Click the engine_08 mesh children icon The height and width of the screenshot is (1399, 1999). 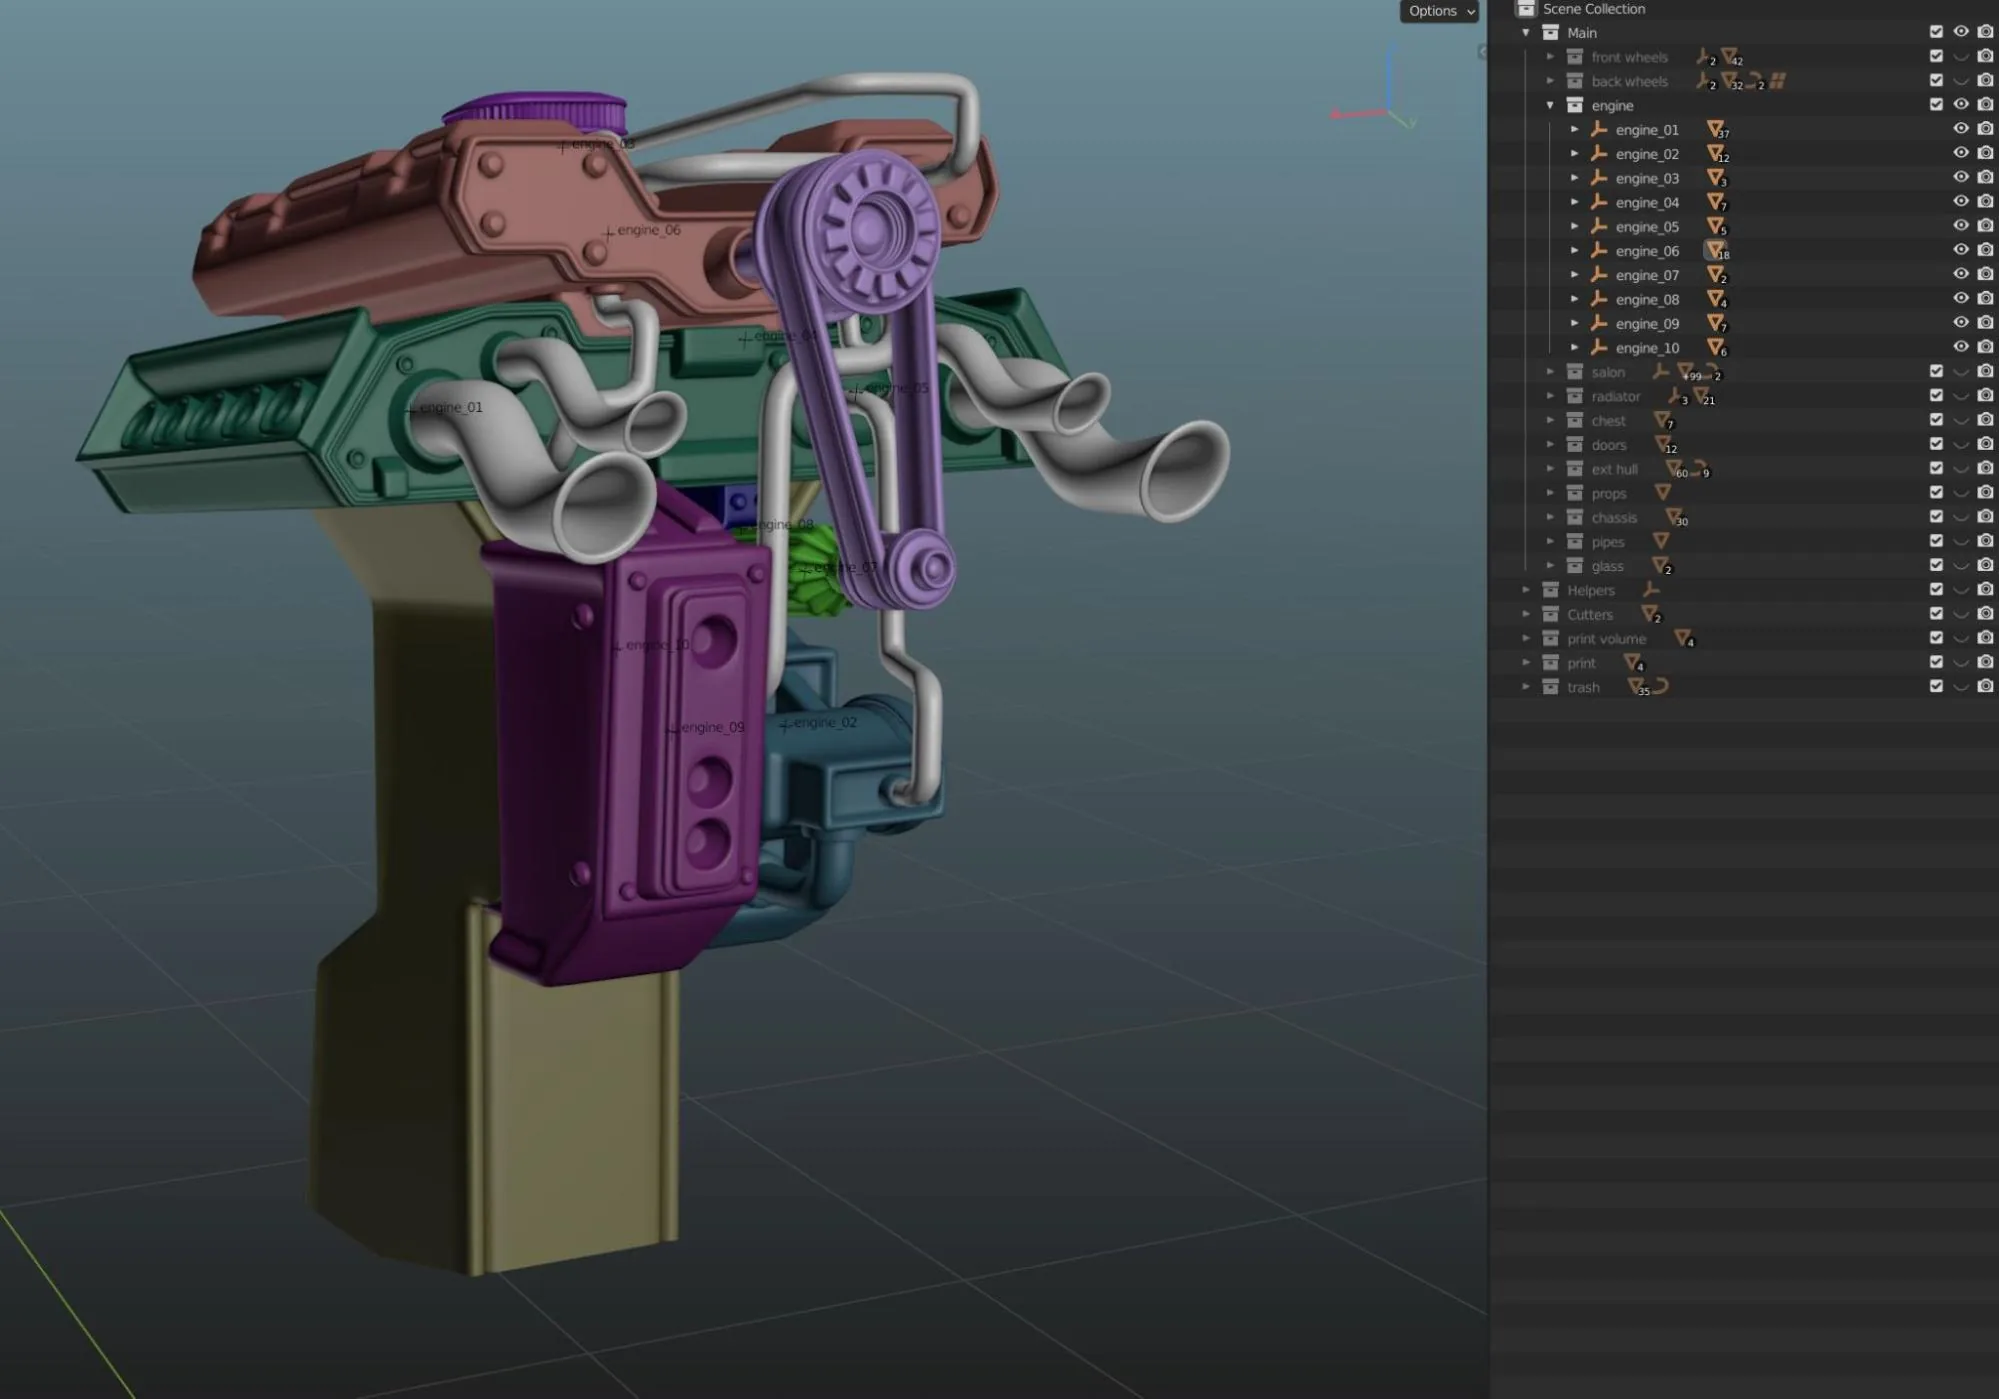1716,298
